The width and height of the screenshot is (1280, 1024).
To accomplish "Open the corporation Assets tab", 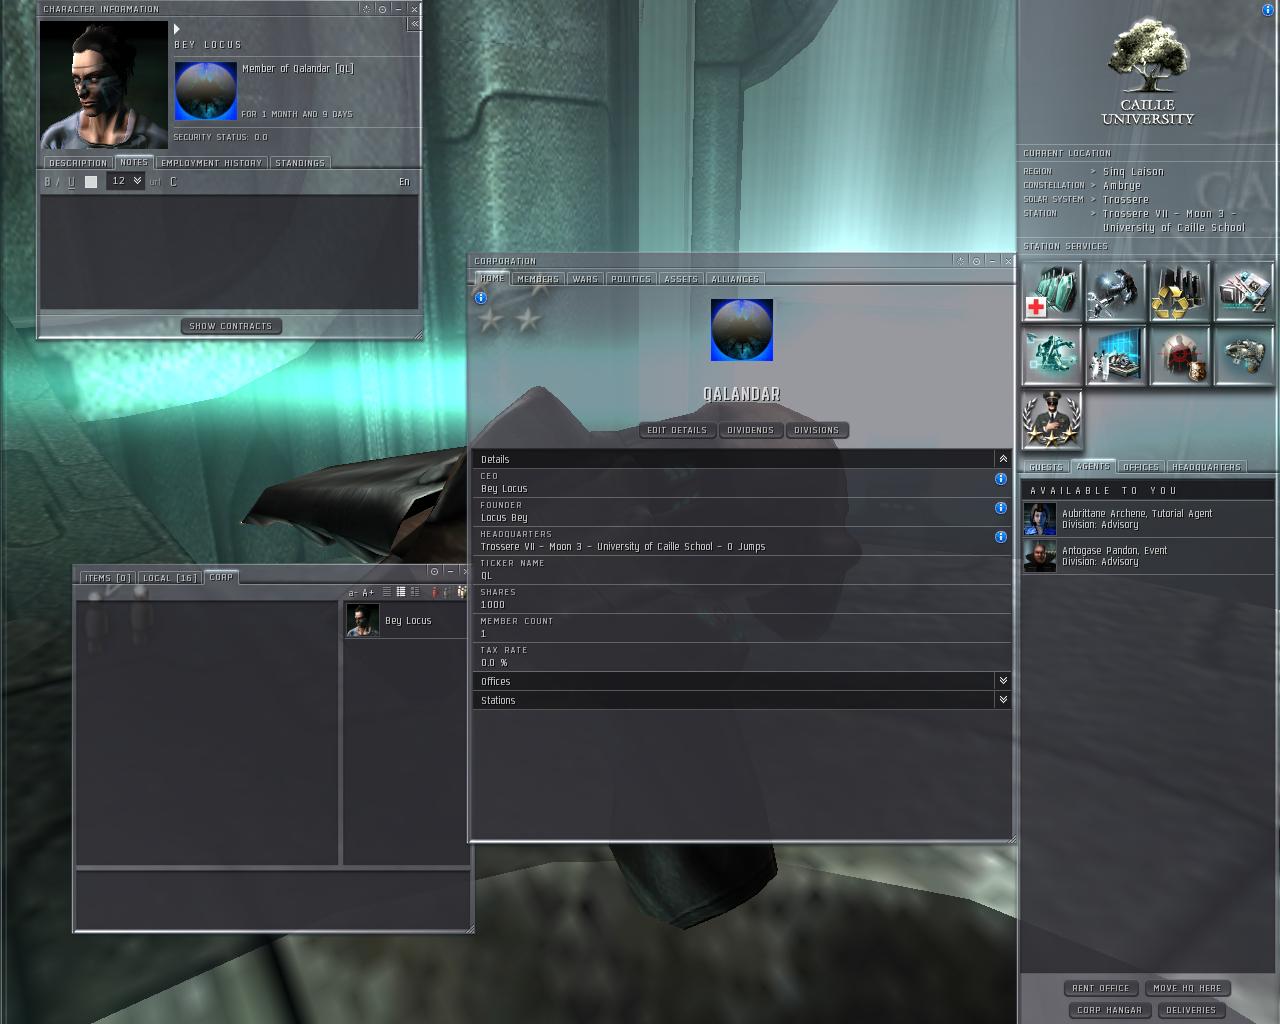I will pyautogui.click(x=681, y=279).
